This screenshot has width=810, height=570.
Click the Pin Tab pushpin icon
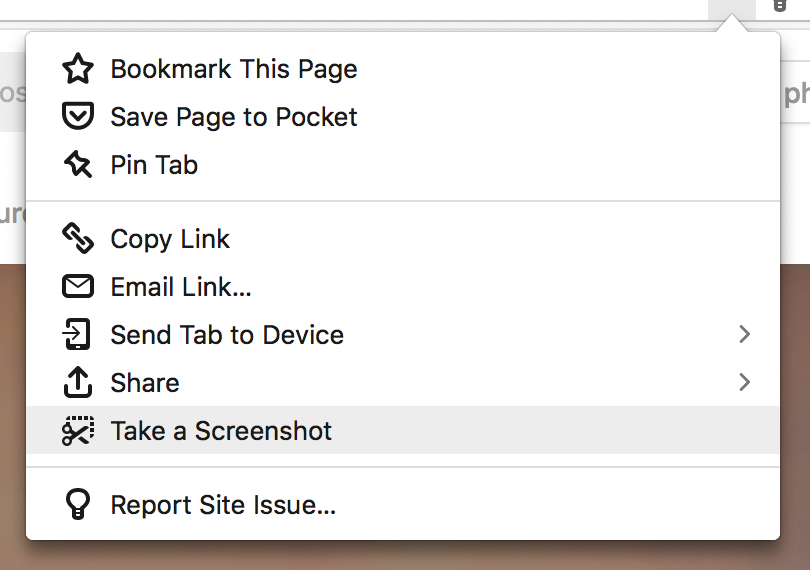point(77,165)
